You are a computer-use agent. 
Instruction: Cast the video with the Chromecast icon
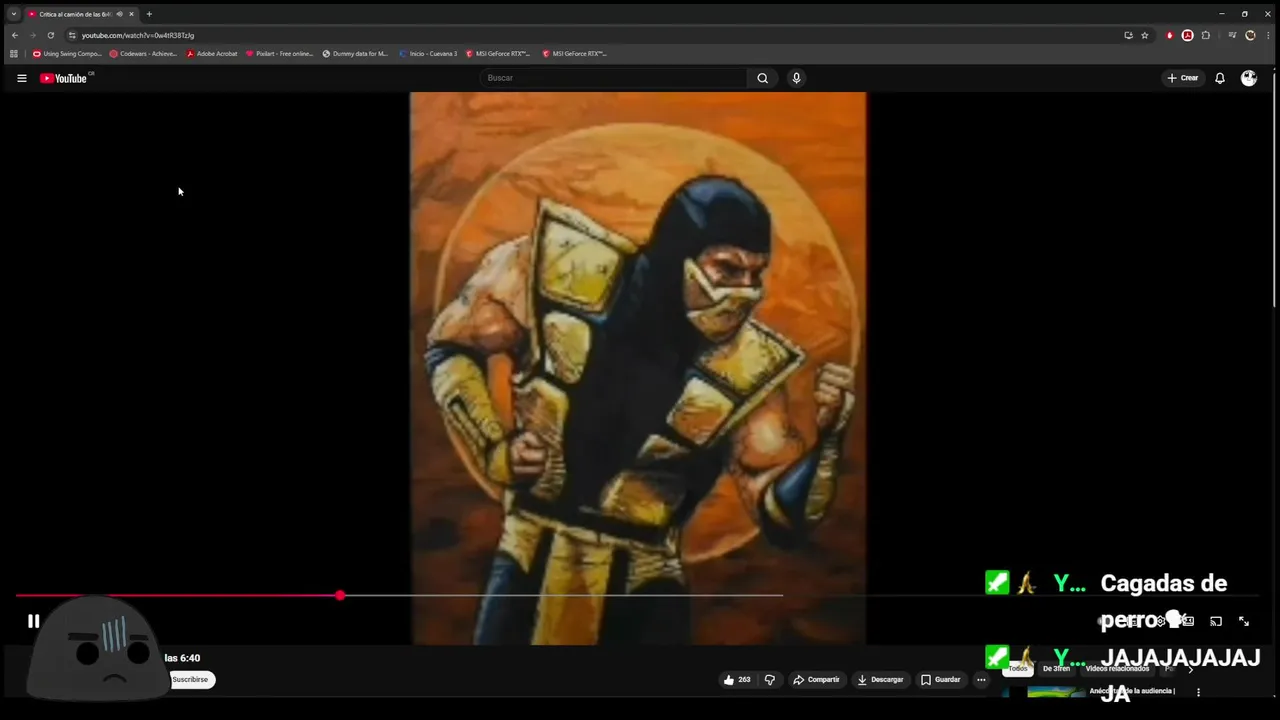[x=1216, y=621]
